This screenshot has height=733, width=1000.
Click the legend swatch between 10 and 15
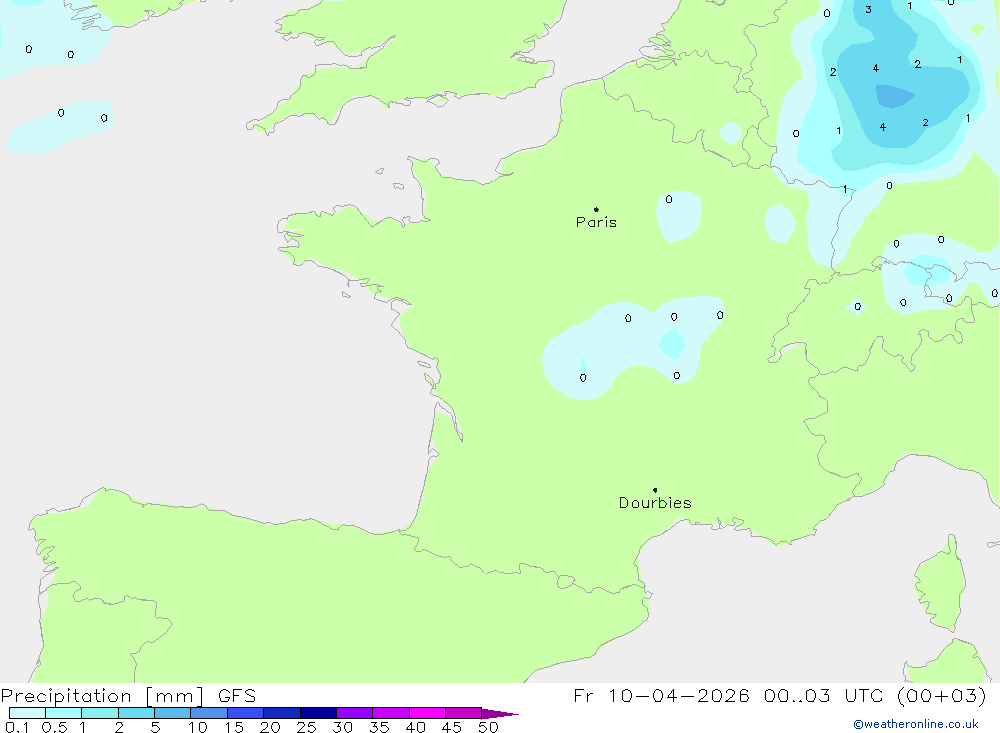(x=209, y=713)
